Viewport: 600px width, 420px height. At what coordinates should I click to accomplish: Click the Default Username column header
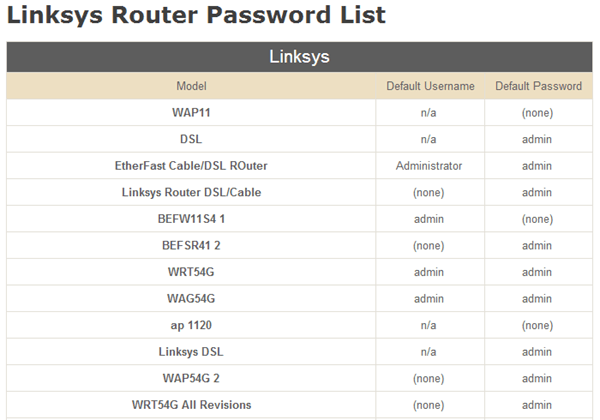430,86
